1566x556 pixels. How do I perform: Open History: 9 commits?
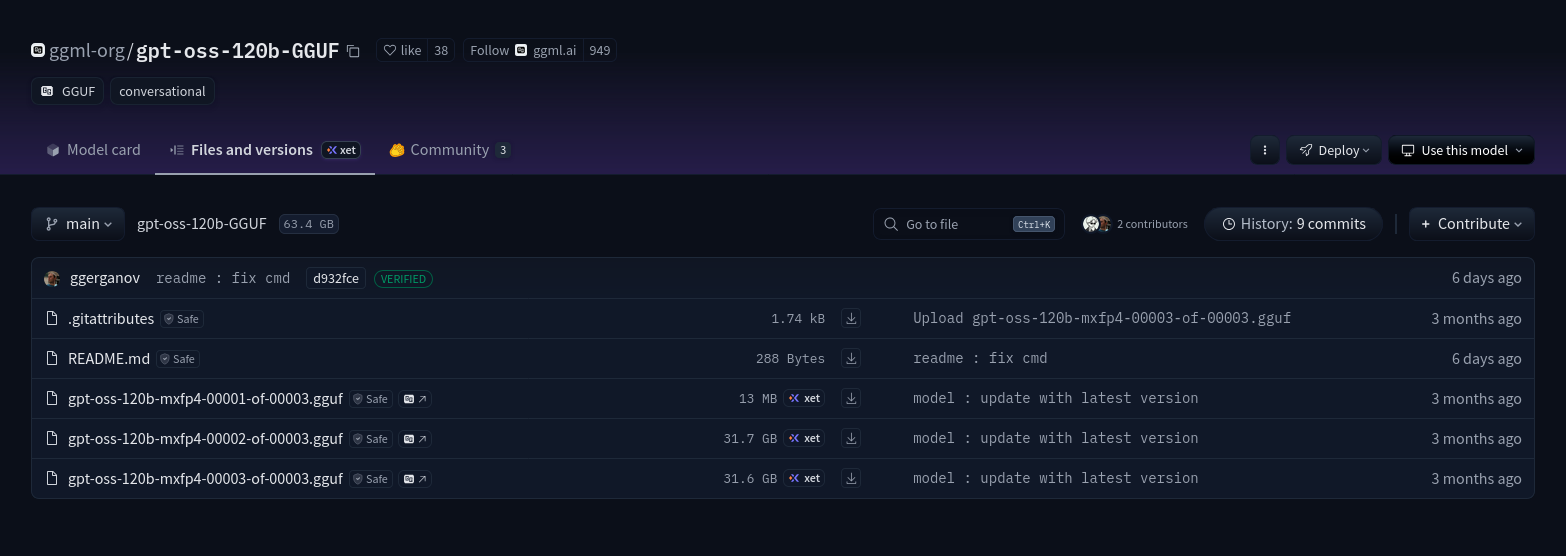click(x=1293, y=224)
